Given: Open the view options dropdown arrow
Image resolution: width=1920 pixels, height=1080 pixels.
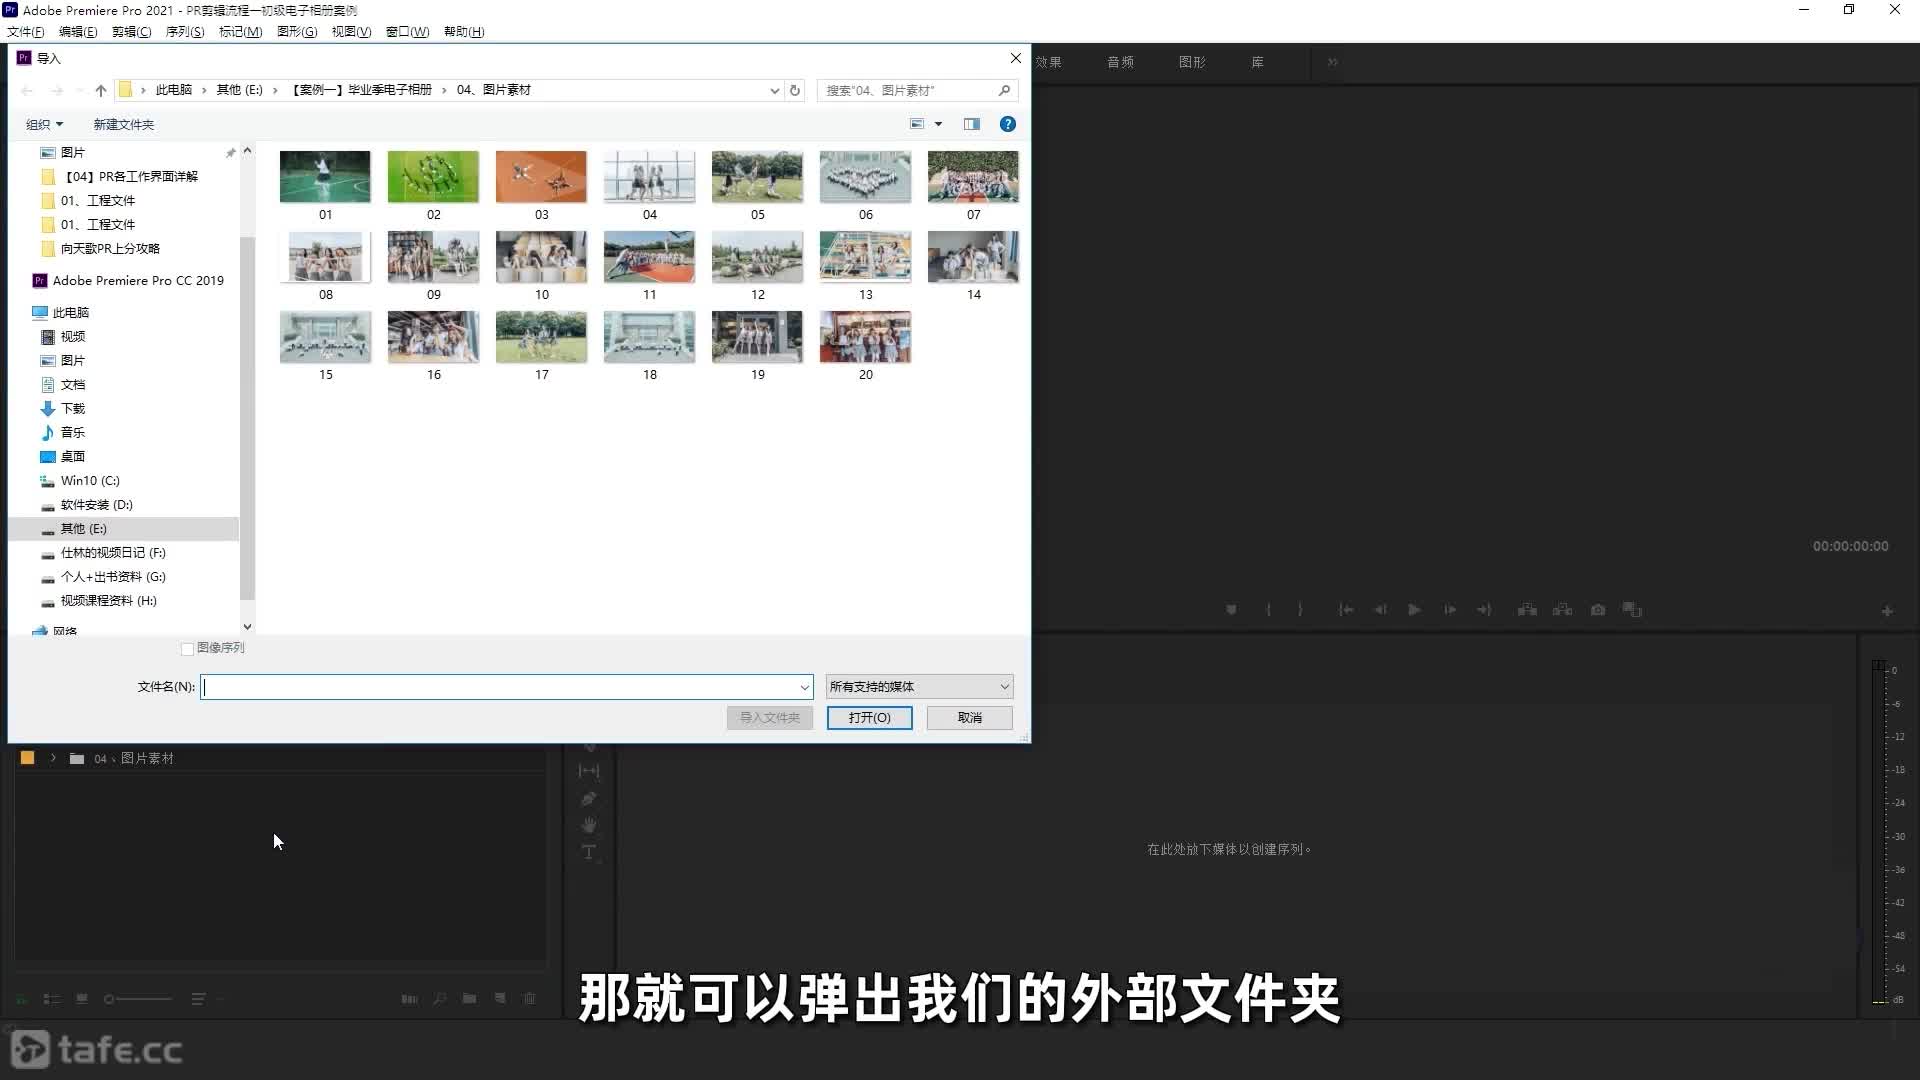Looking at the screenshot, I should pos(938,124).
